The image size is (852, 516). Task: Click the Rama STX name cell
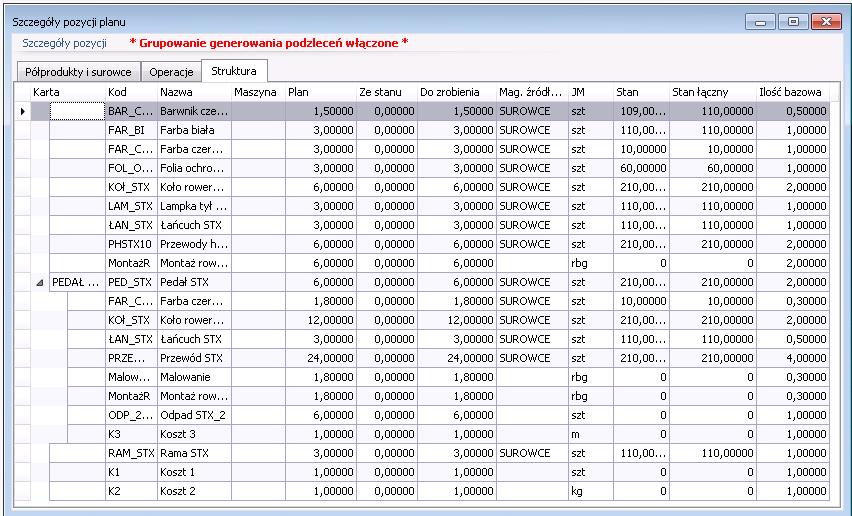click(x=195, y=454)
